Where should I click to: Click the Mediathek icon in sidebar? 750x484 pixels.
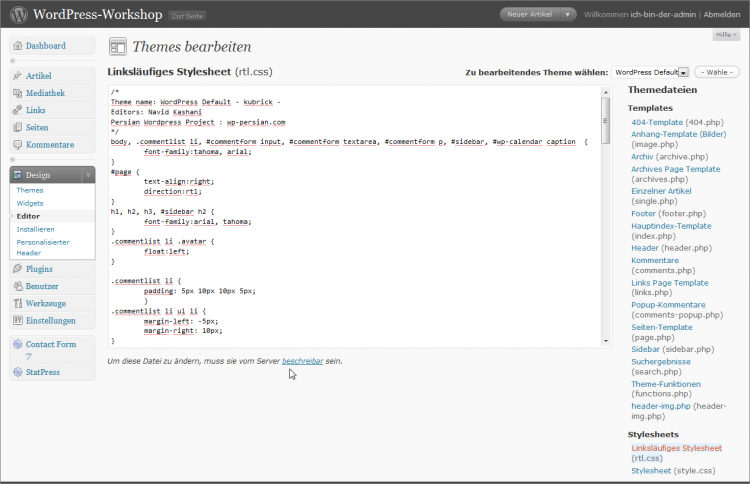pyautogui.click(x=17, y=93)
